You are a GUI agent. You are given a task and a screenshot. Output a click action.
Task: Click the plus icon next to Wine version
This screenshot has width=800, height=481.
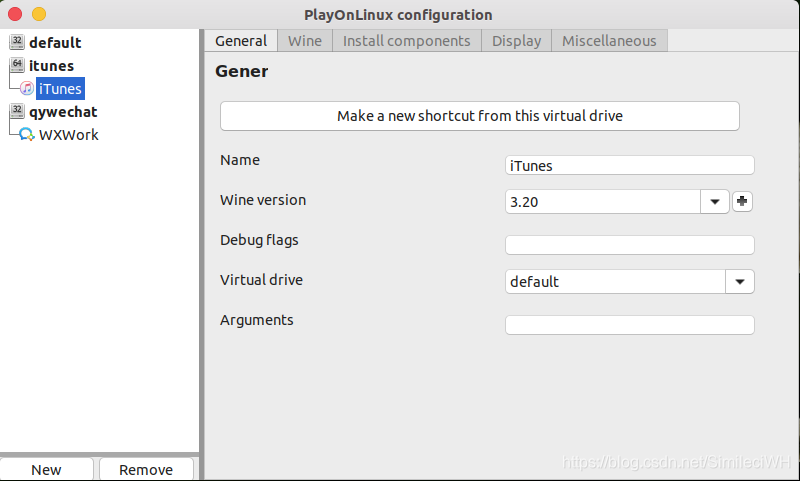pyautogui.click(x=742, y=201)
